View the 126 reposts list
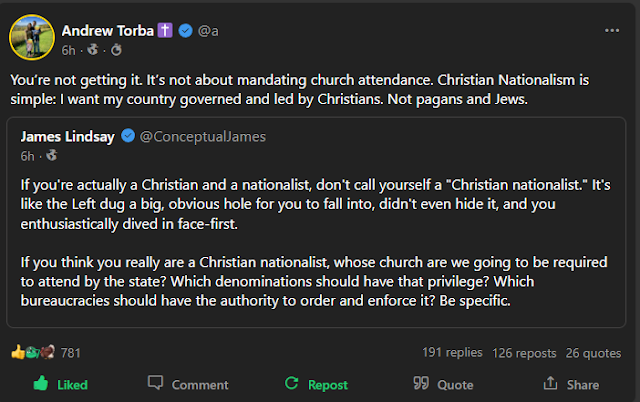This screenshot has height=402, width=640. click(x=522, y=352)
